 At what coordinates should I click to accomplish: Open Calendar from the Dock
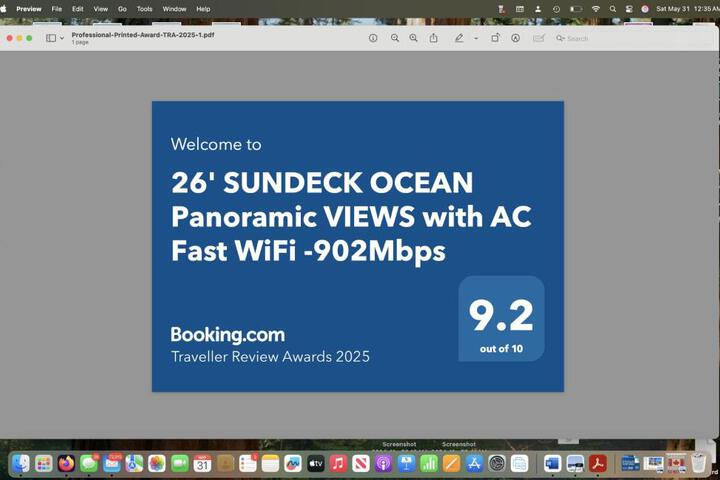point(202,463)
